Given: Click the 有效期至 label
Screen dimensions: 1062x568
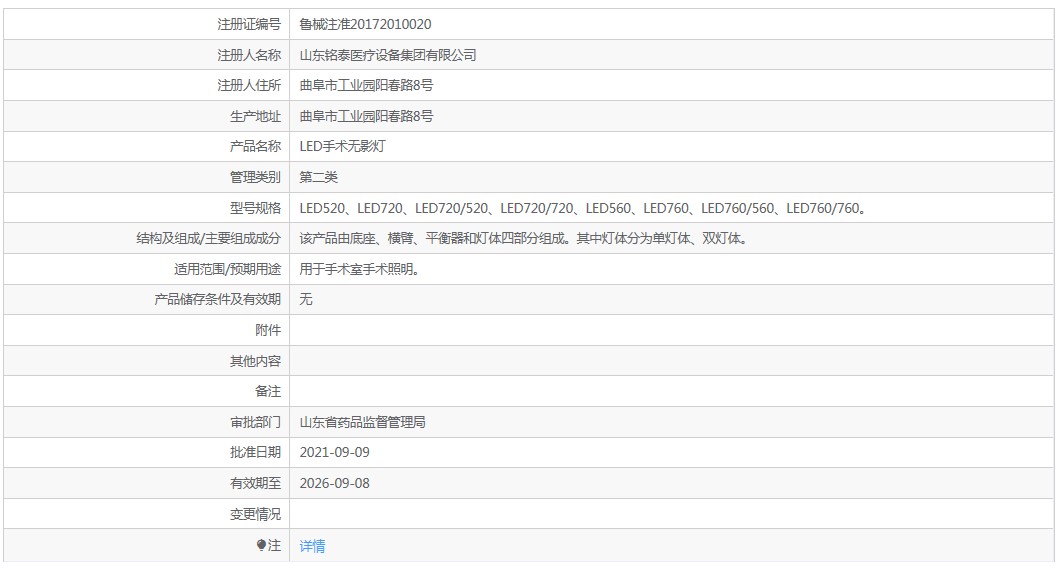Looking at the screenshot, I should click(255, 483).
